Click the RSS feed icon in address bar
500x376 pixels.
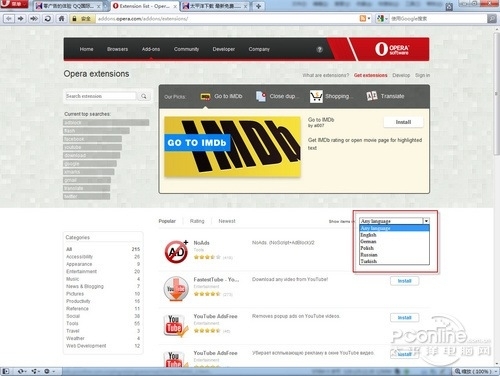(363, 19)
